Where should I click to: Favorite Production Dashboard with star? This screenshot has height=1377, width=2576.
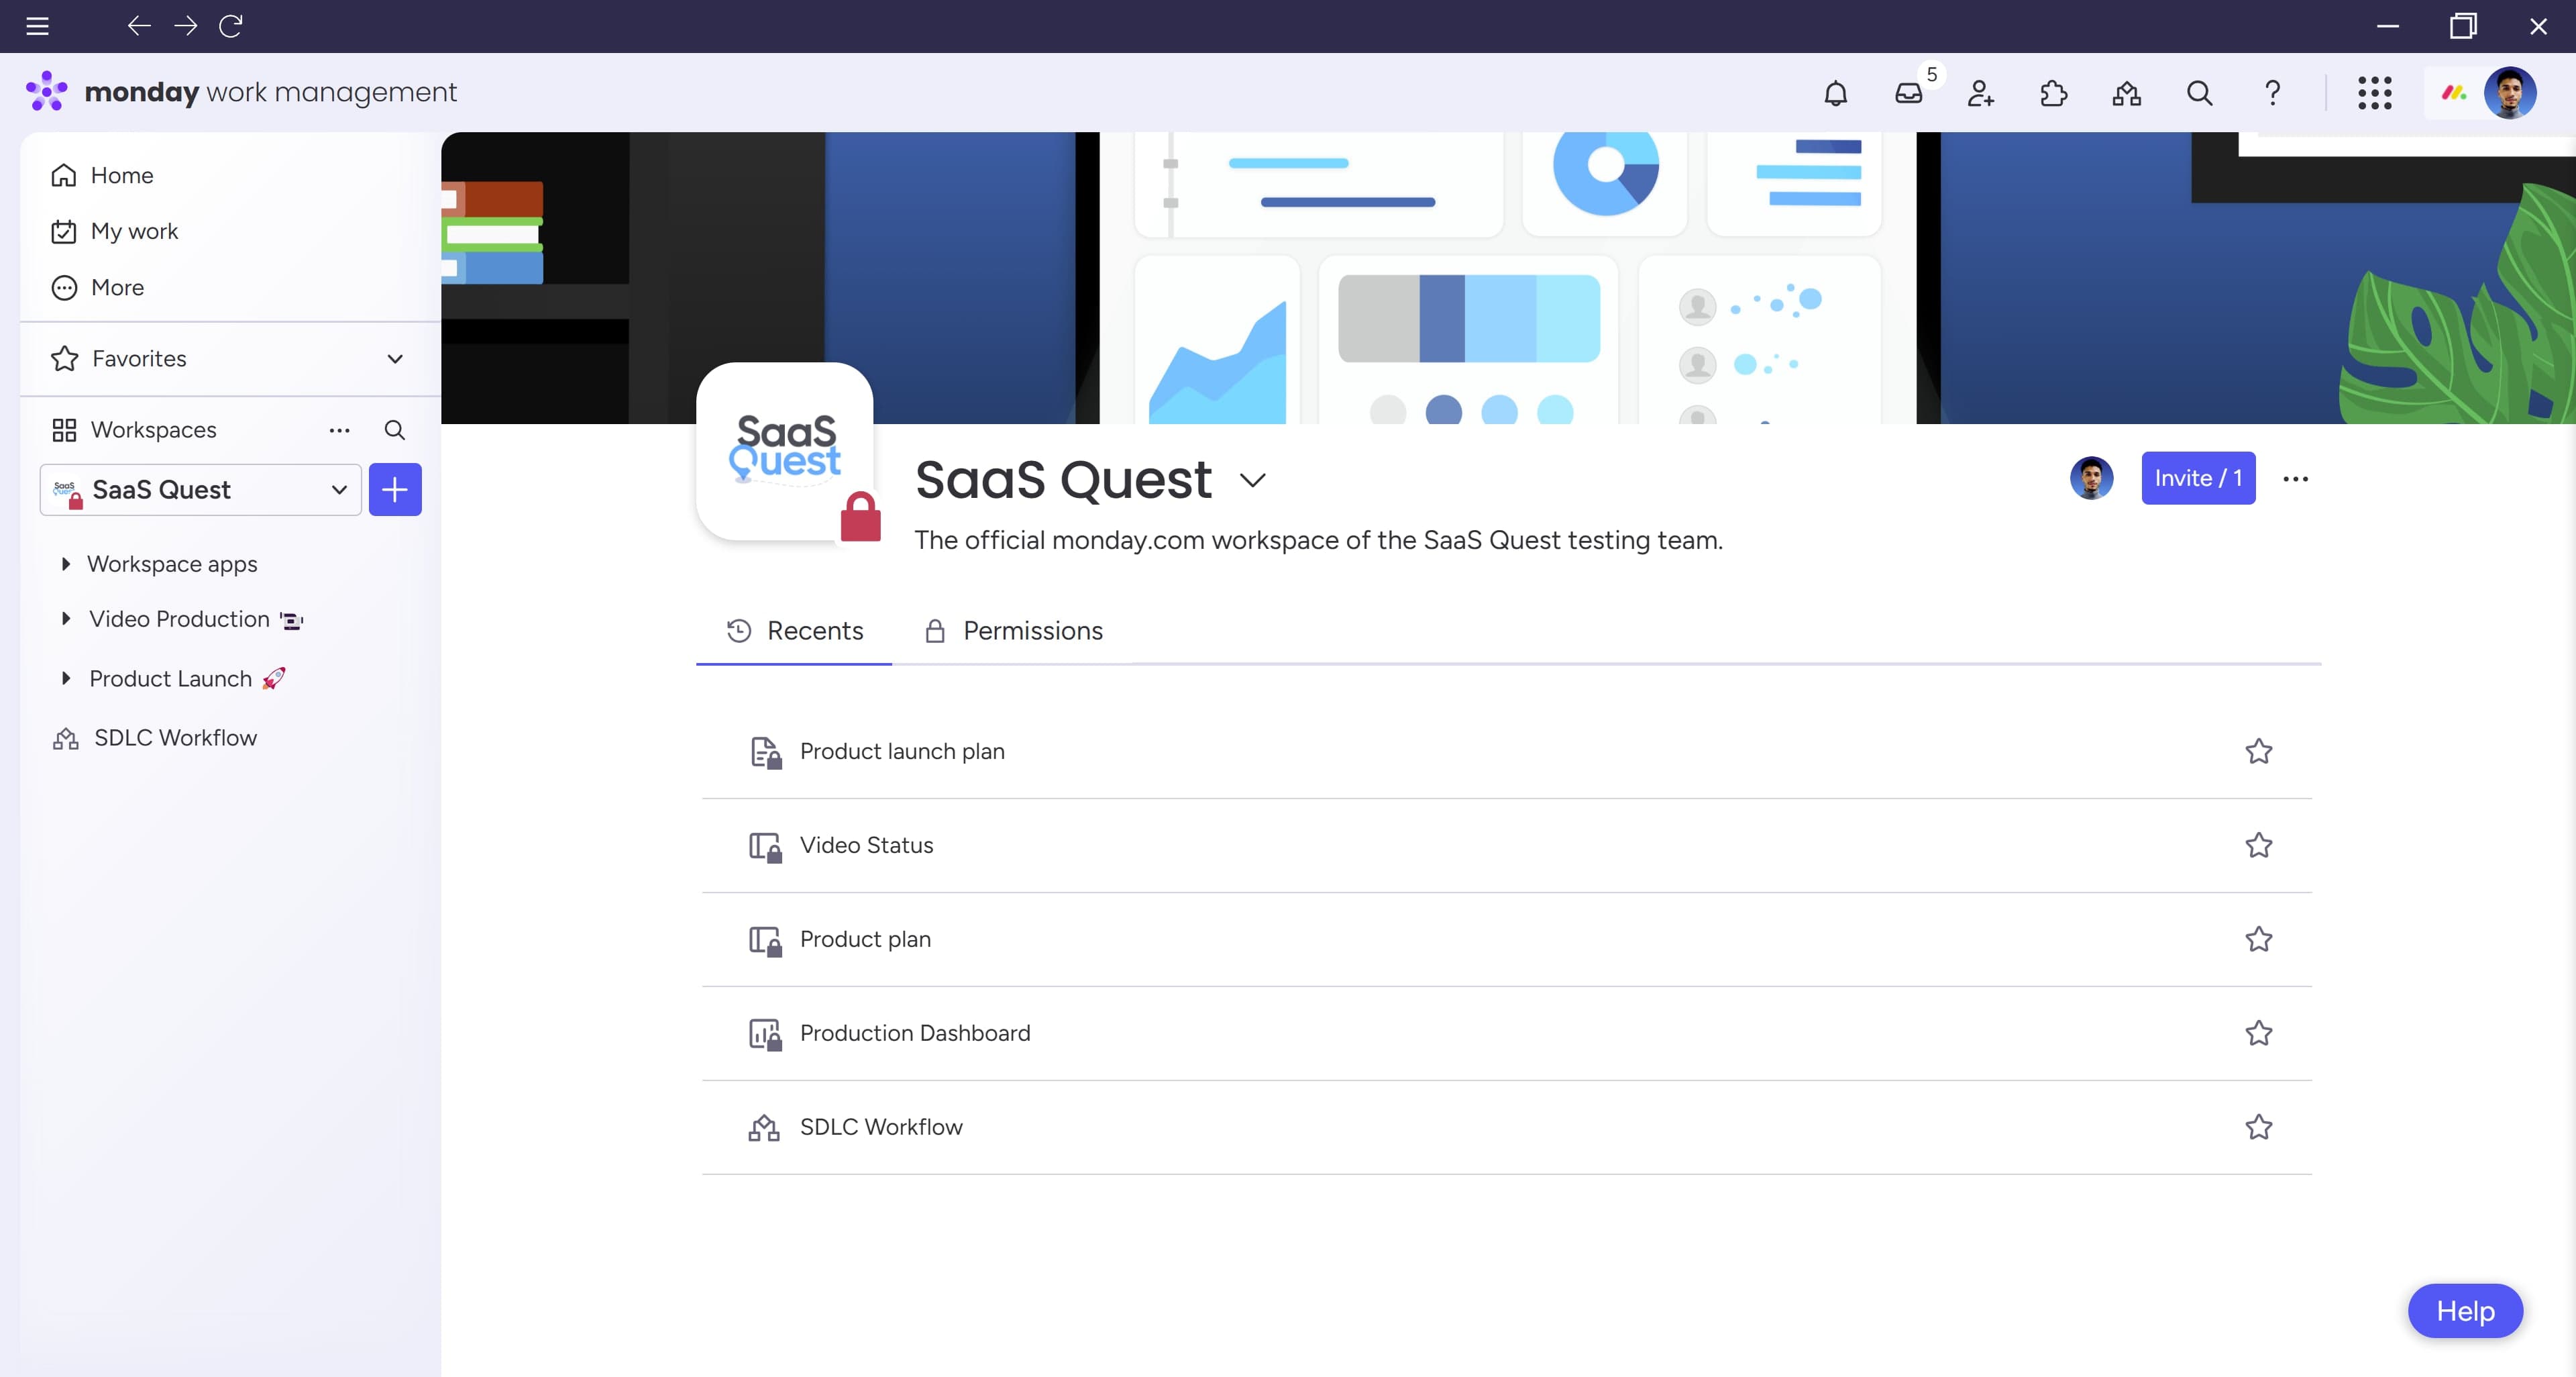click(x=2258, y=1033)
